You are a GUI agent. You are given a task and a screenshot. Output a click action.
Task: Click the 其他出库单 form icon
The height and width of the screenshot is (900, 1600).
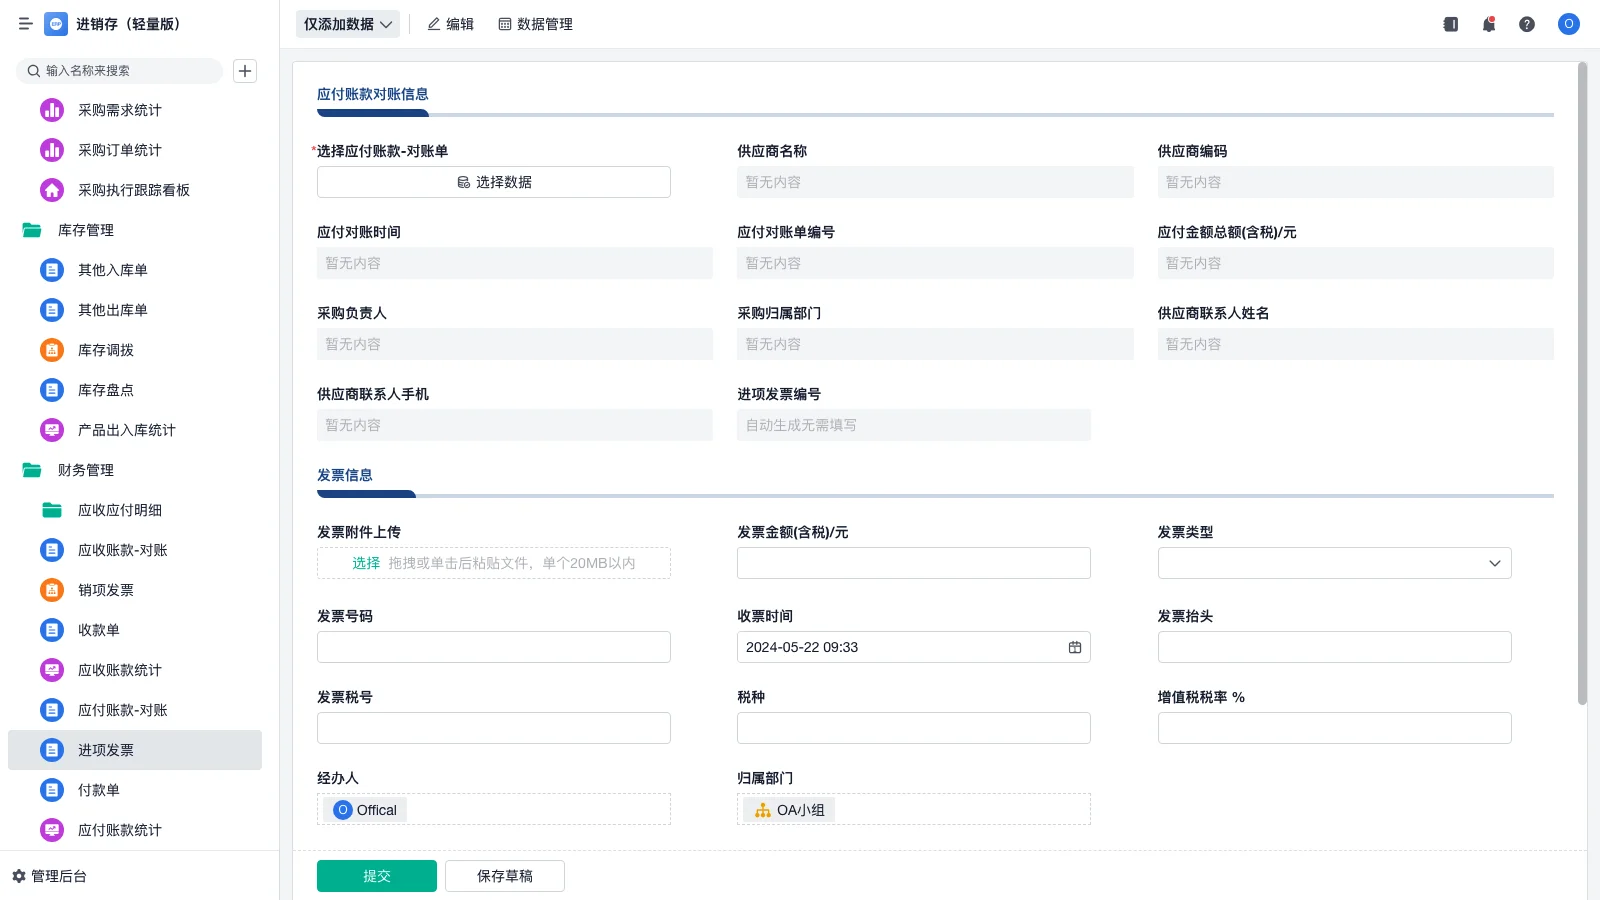52,310
